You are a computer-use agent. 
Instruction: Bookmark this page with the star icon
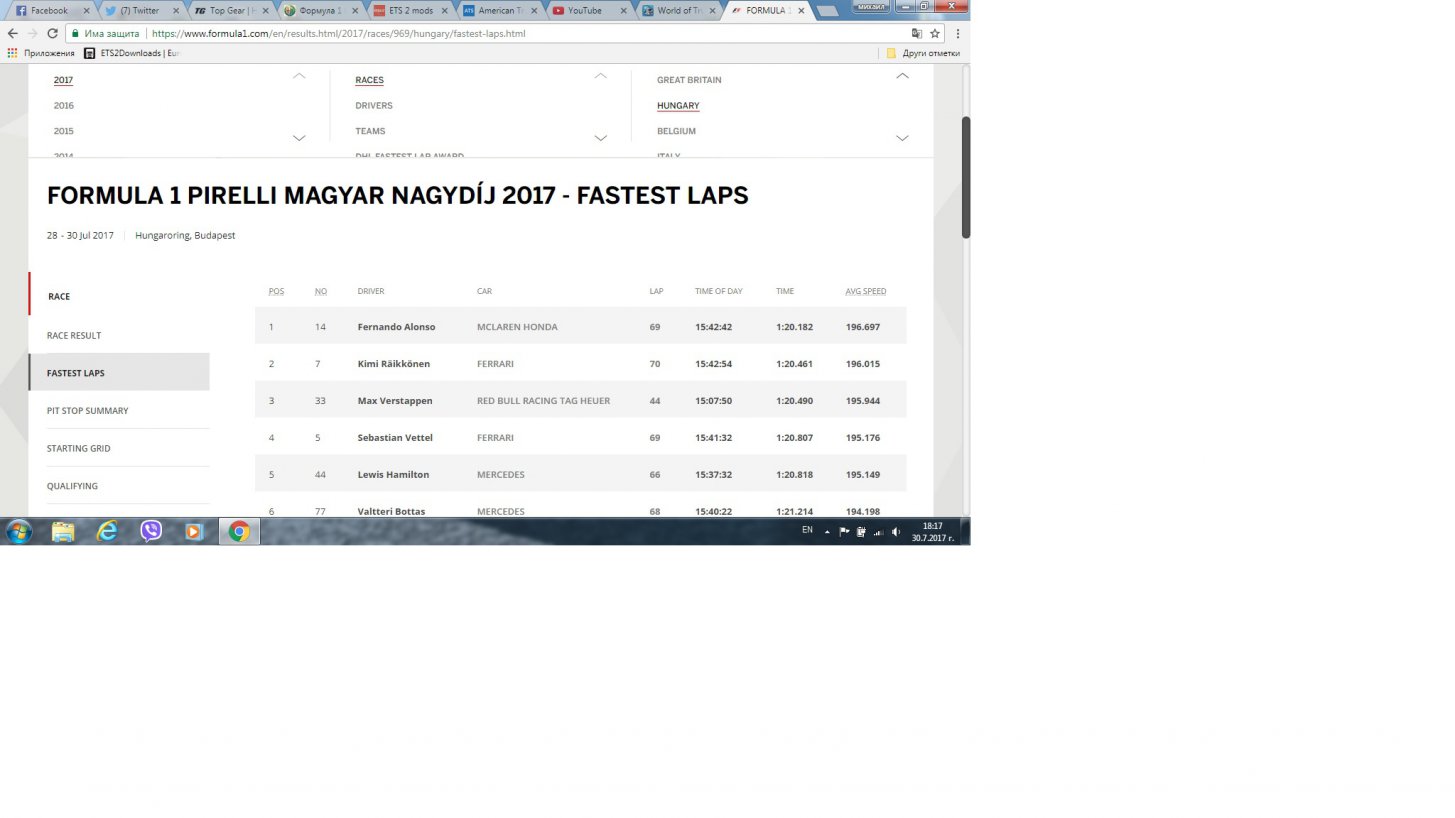[x=935, y=33]
